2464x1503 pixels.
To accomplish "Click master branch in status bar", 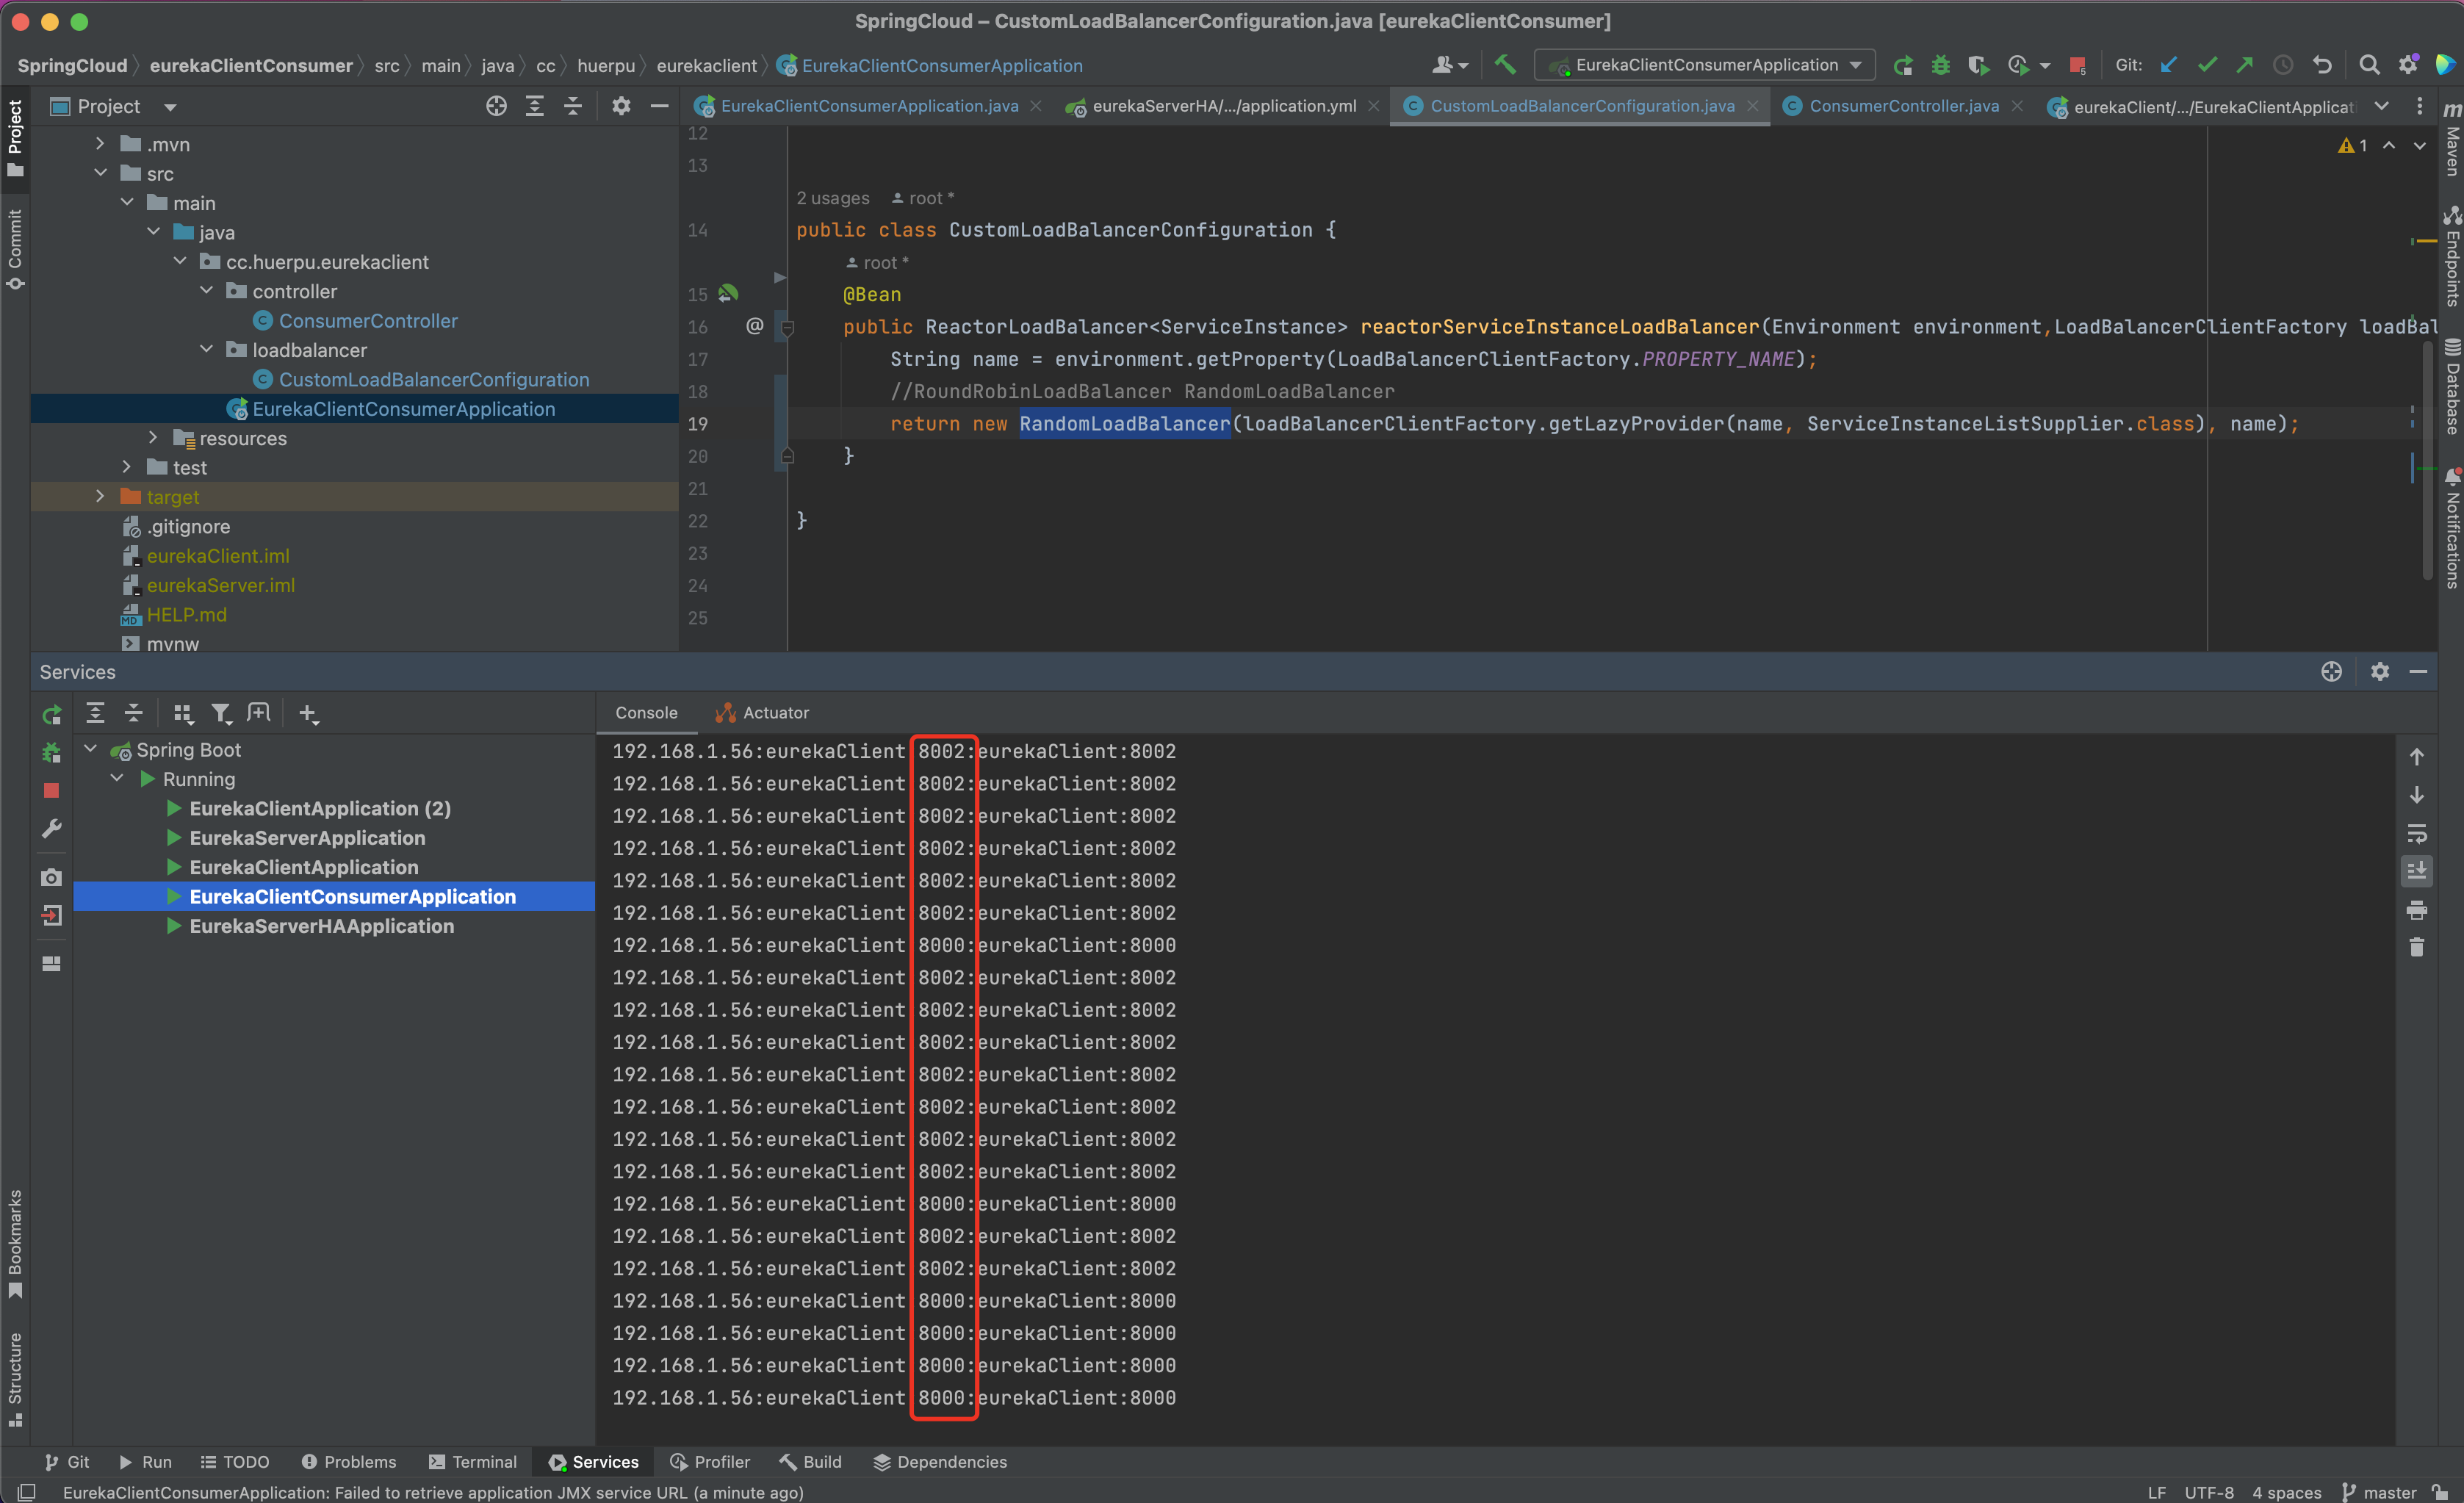I will [x=2379, y=1492].
